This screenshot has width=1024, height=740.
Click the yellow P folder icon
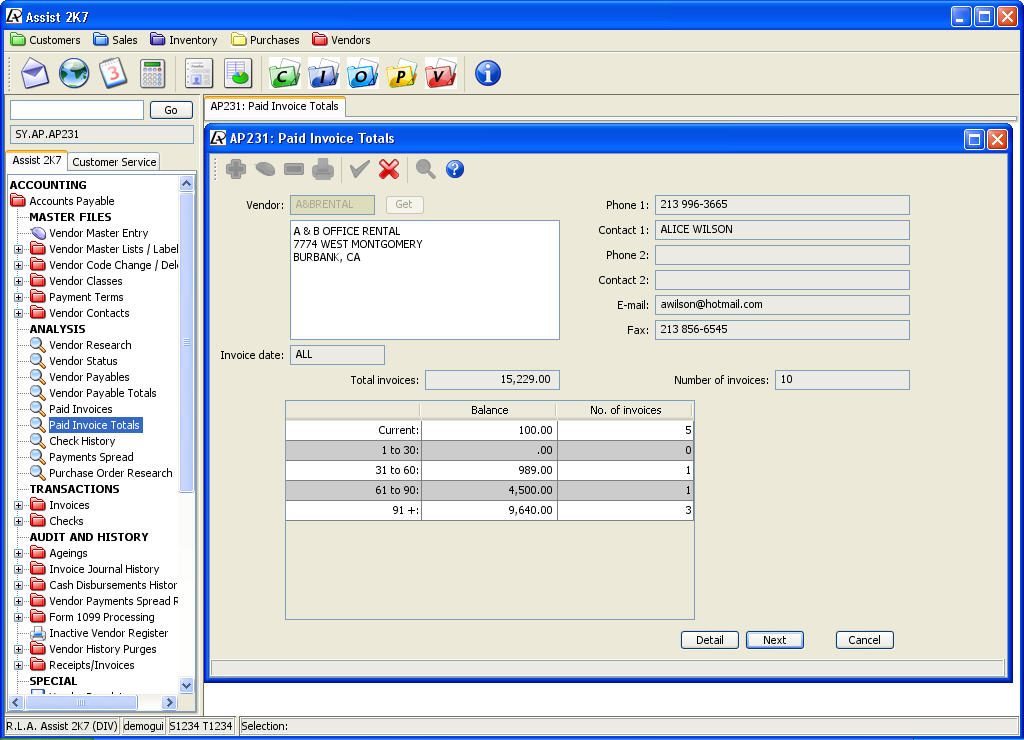(x=401, y=73)
